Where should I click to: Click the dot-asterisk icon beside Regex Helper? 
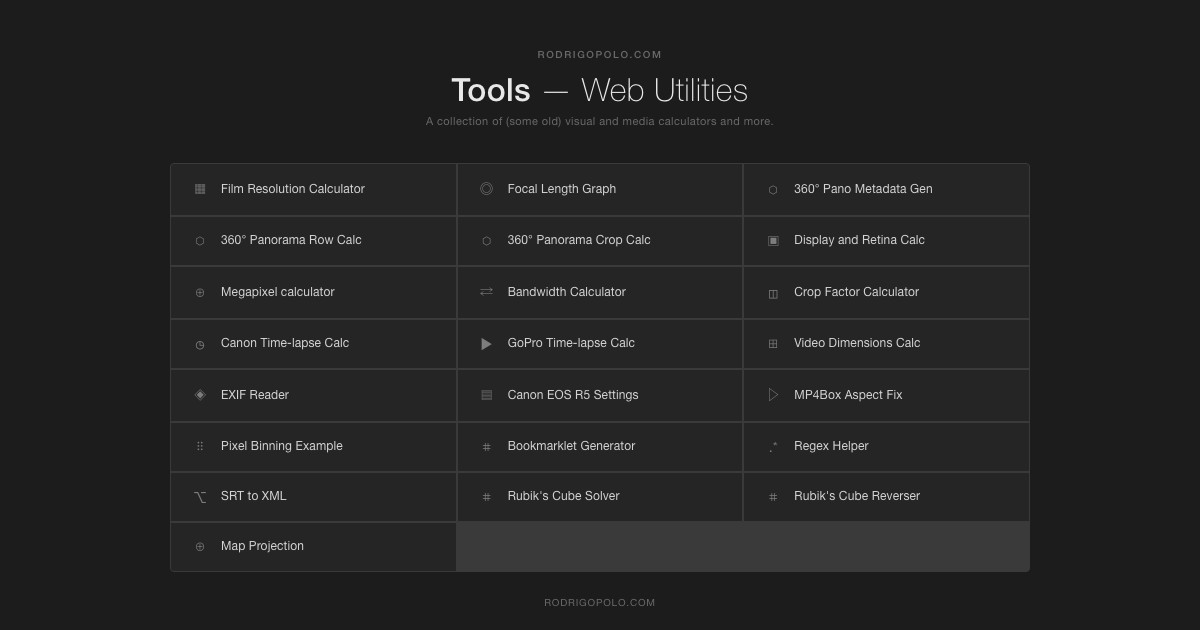[x=773, y=447]
